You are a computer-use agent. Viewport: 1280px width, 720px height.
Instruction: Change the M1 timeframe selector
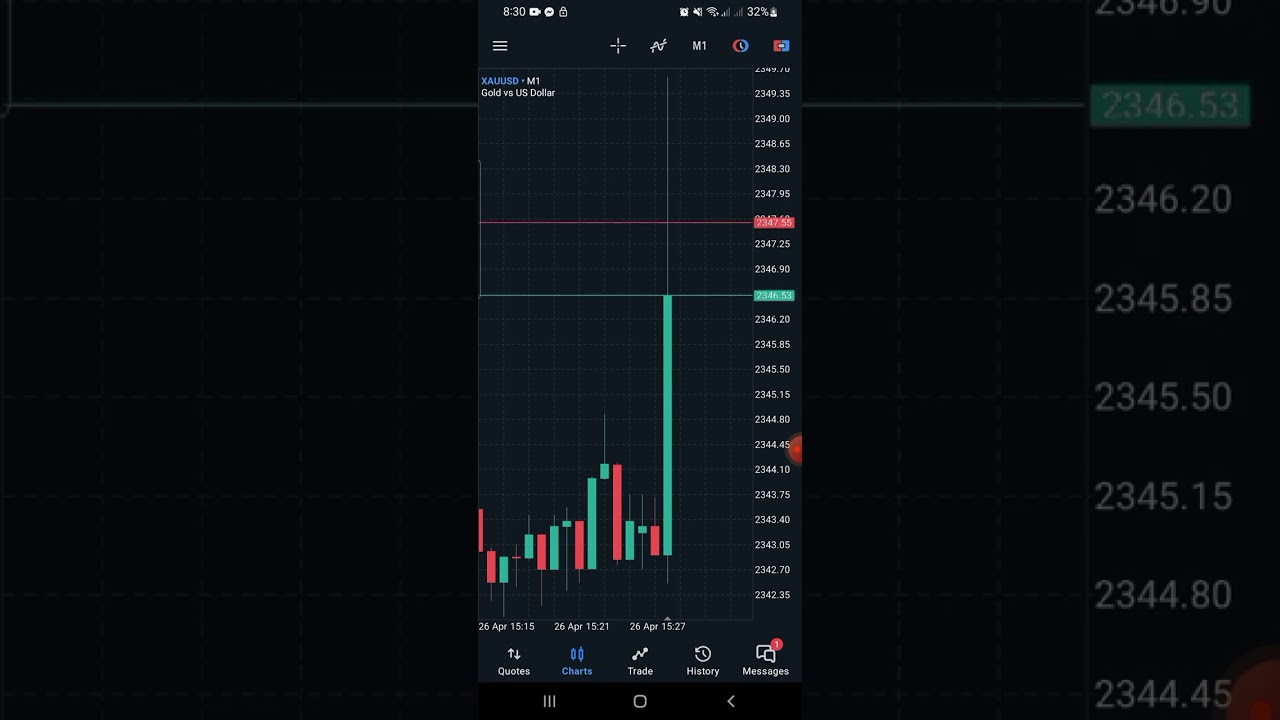pyautogui.click(x=699, y=46)
